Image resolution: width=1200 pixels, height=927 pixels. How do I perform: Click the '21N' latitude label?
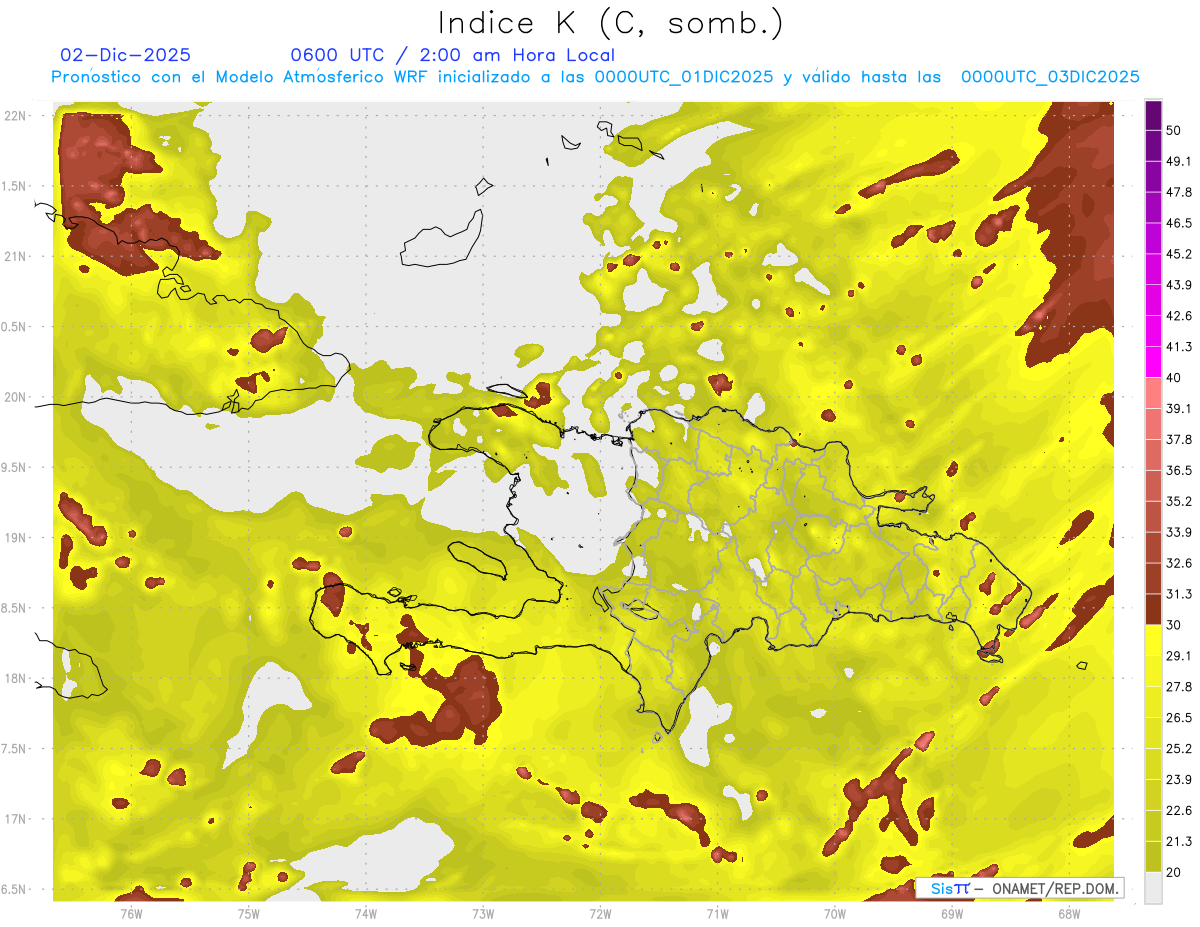tap(14, 256)
